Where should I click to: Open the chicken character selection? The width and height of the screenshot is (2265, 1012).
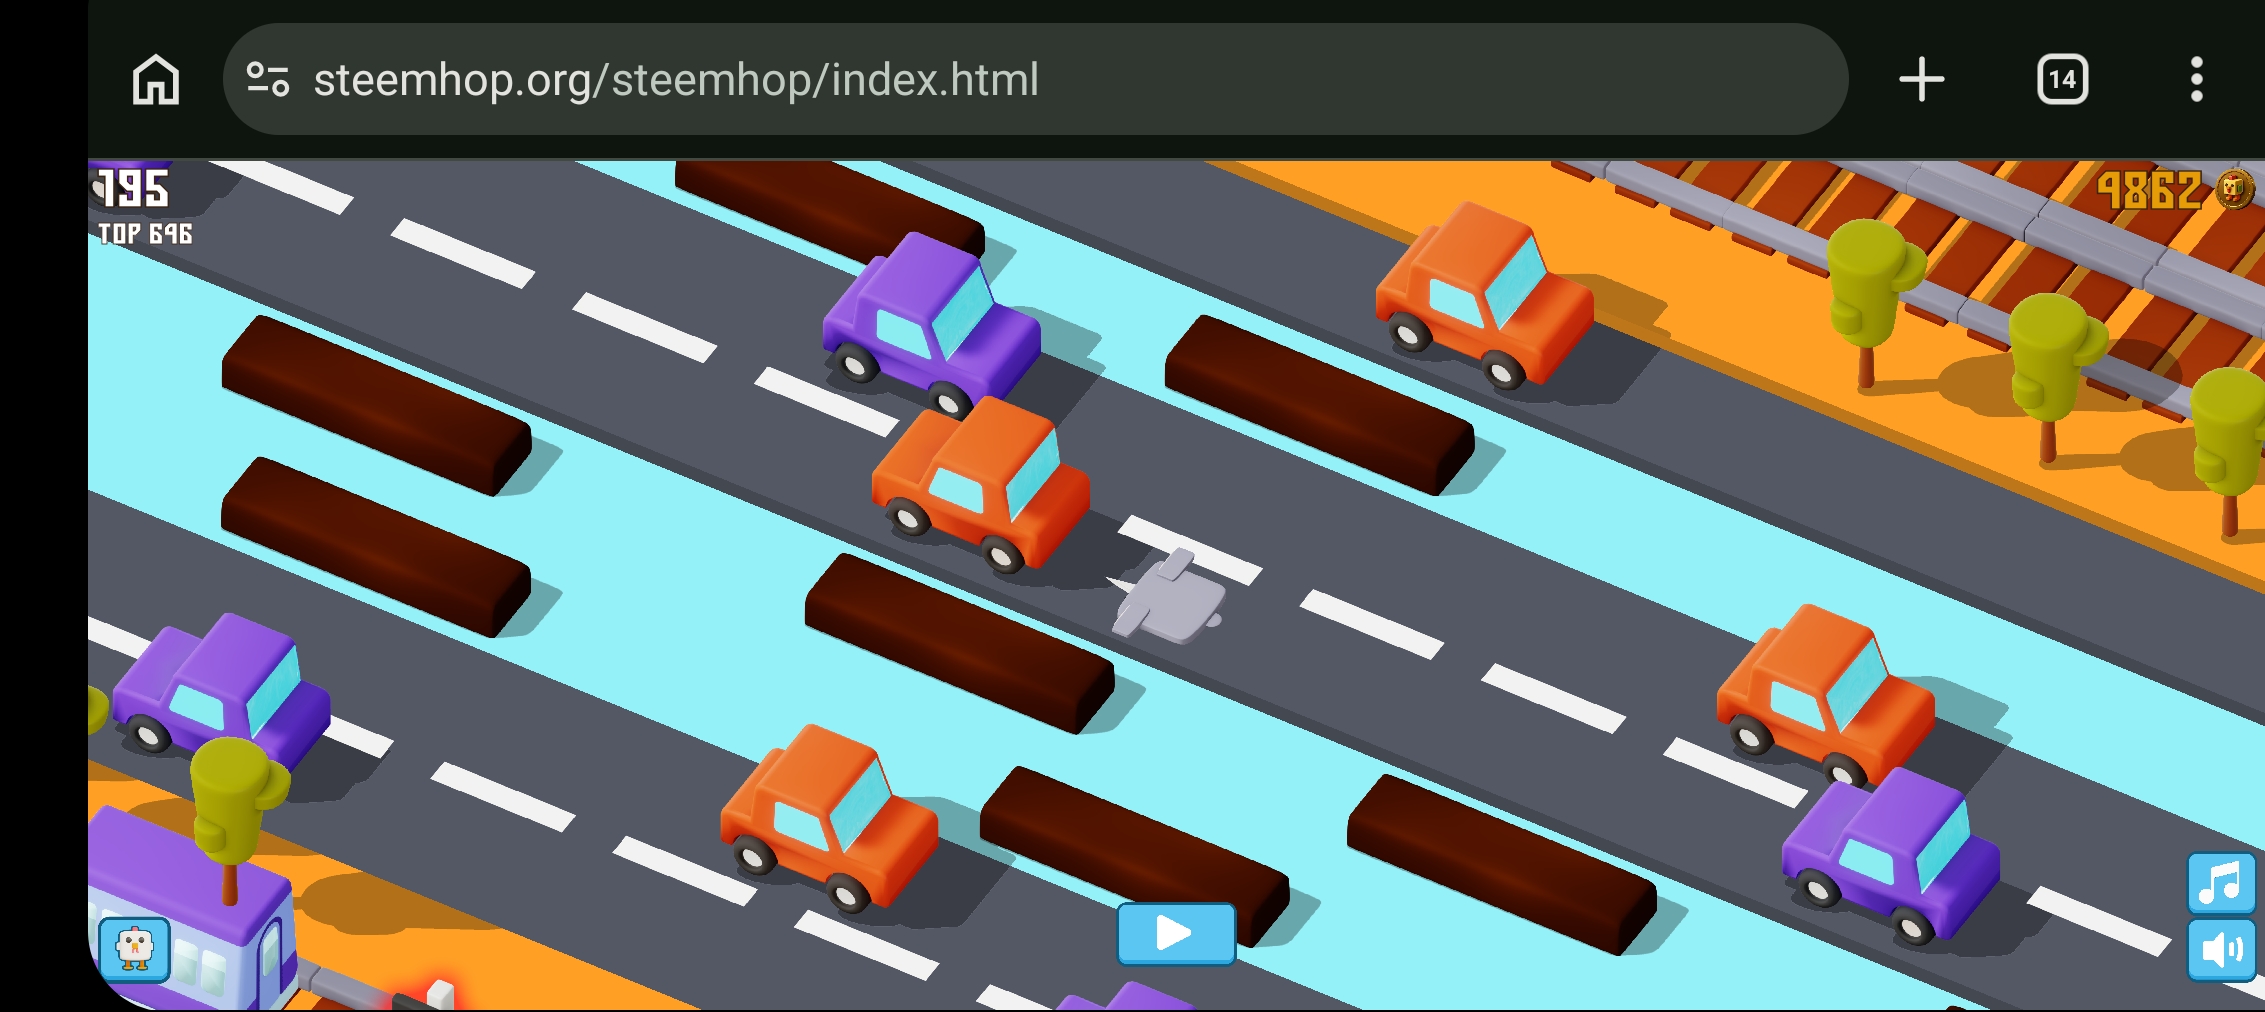(135, 949)
